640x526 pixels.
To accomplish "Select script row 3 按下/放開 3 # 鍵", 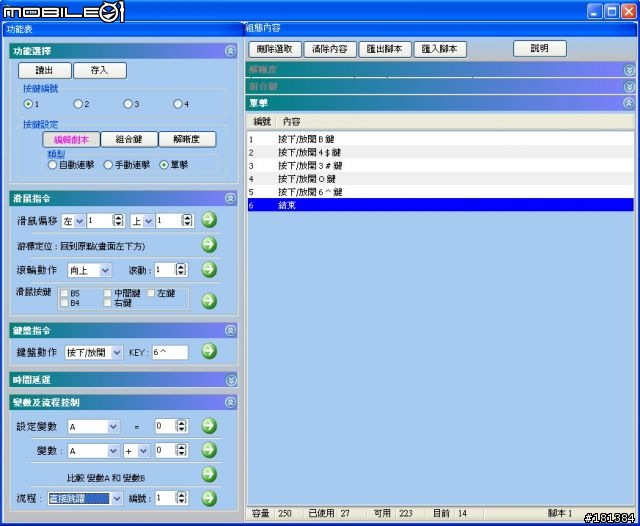I will coord(441,166).
